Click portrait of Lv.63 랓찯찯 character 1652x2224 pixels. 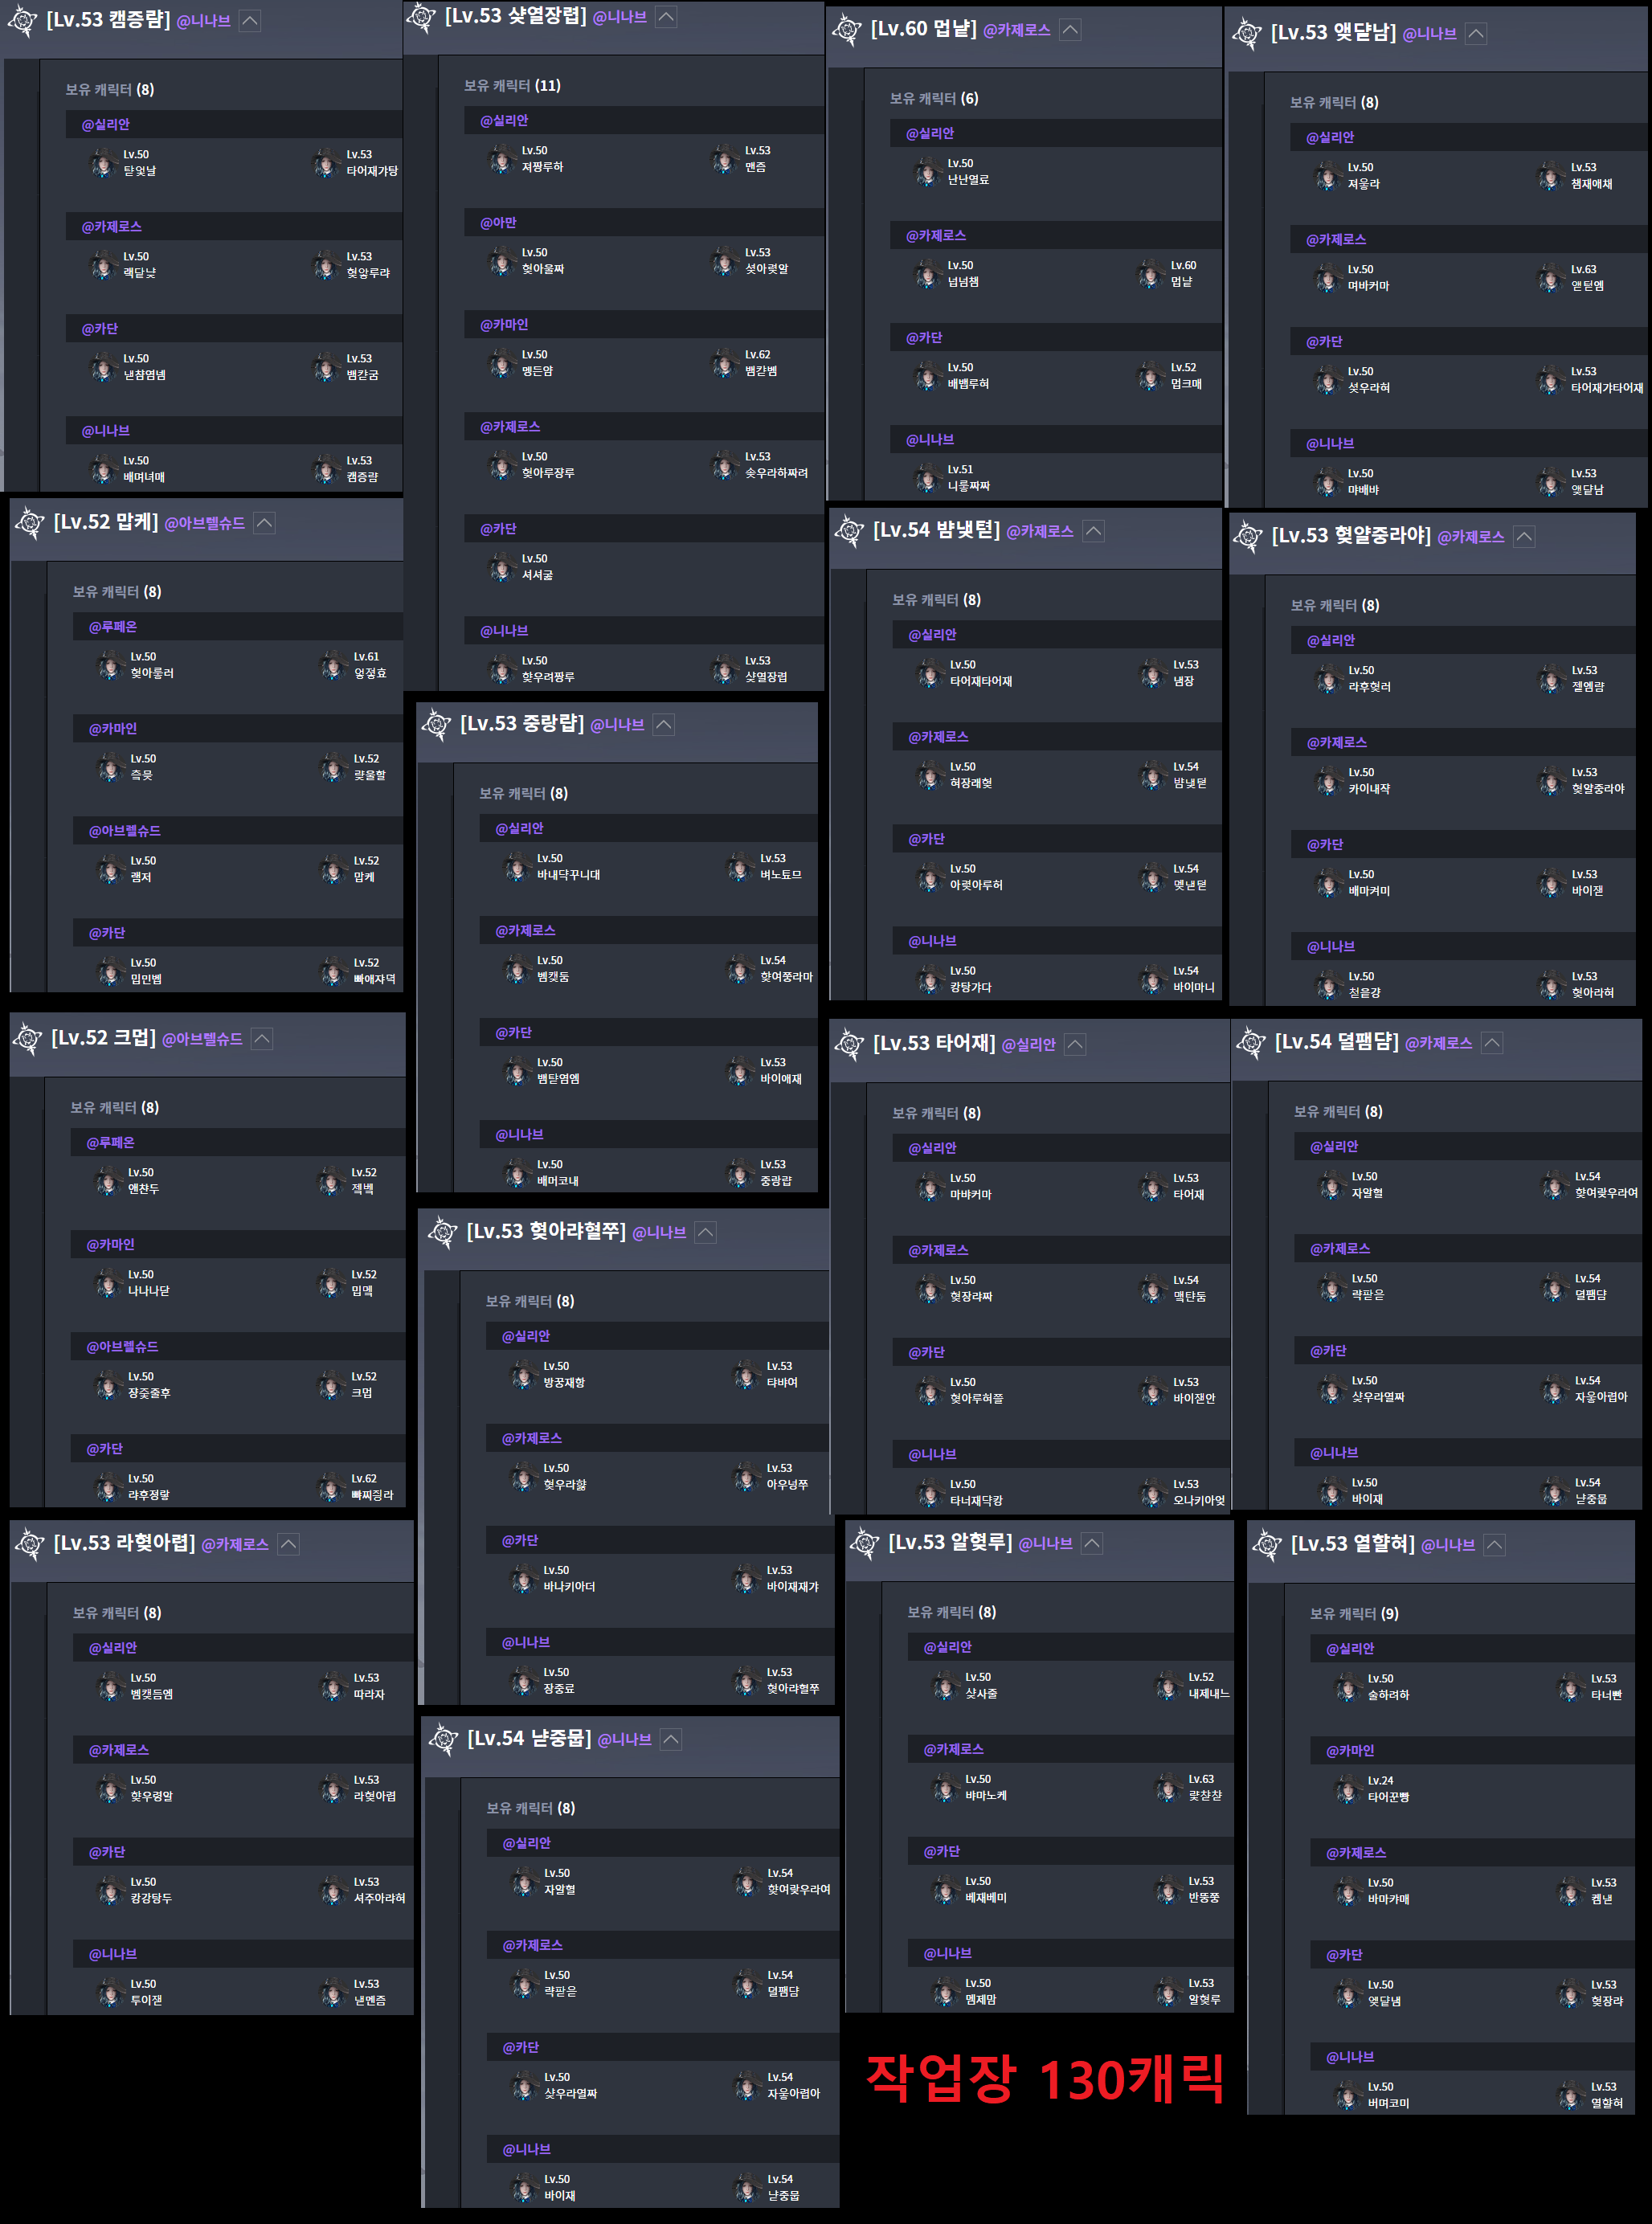click(1167, 1787)
